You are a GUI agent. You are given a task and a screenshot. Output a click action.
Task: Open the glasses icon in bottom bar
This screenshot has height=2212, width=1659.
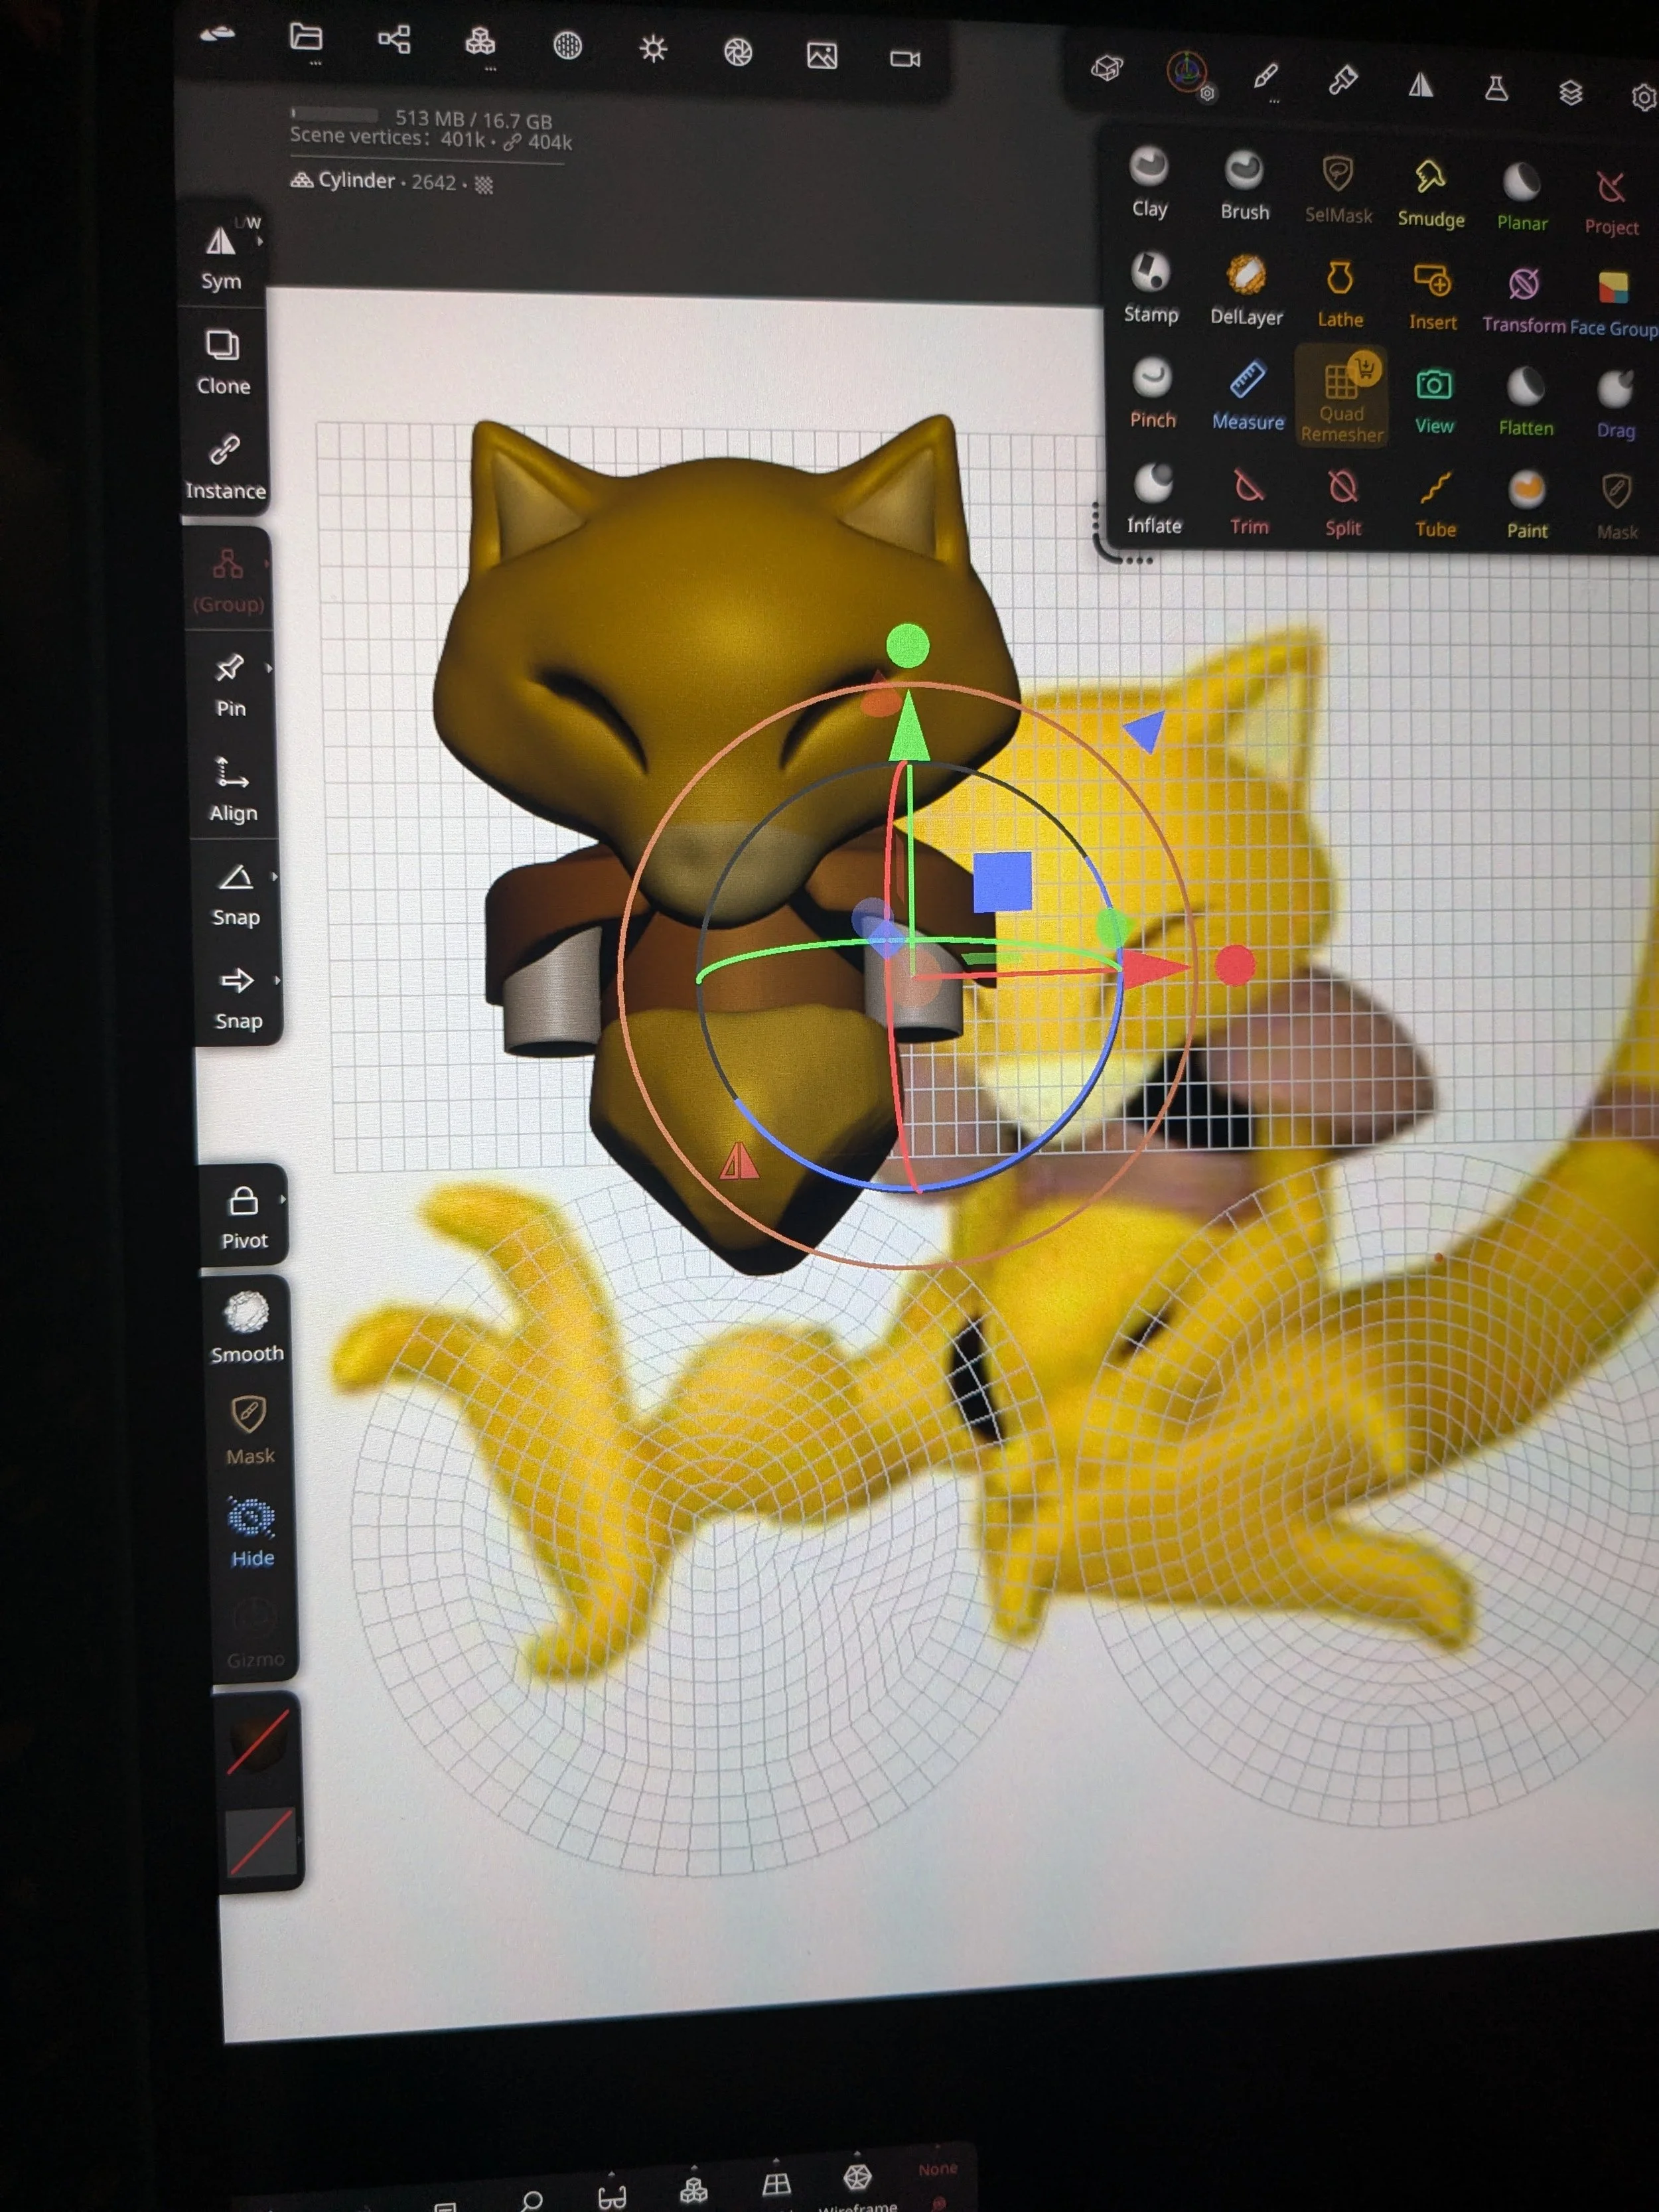612,2196
